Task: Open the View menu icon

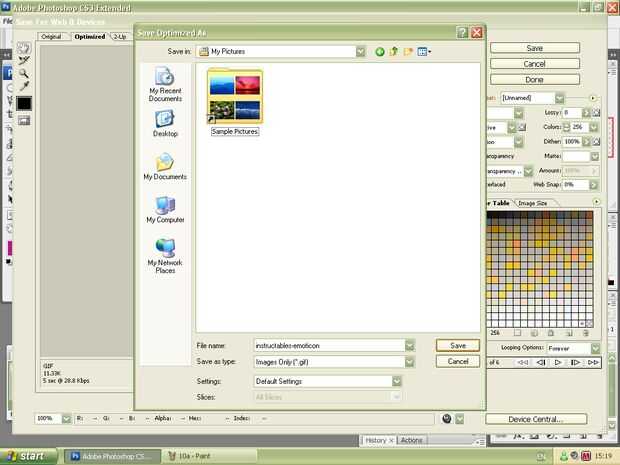Action: click(x=424, y=51)
